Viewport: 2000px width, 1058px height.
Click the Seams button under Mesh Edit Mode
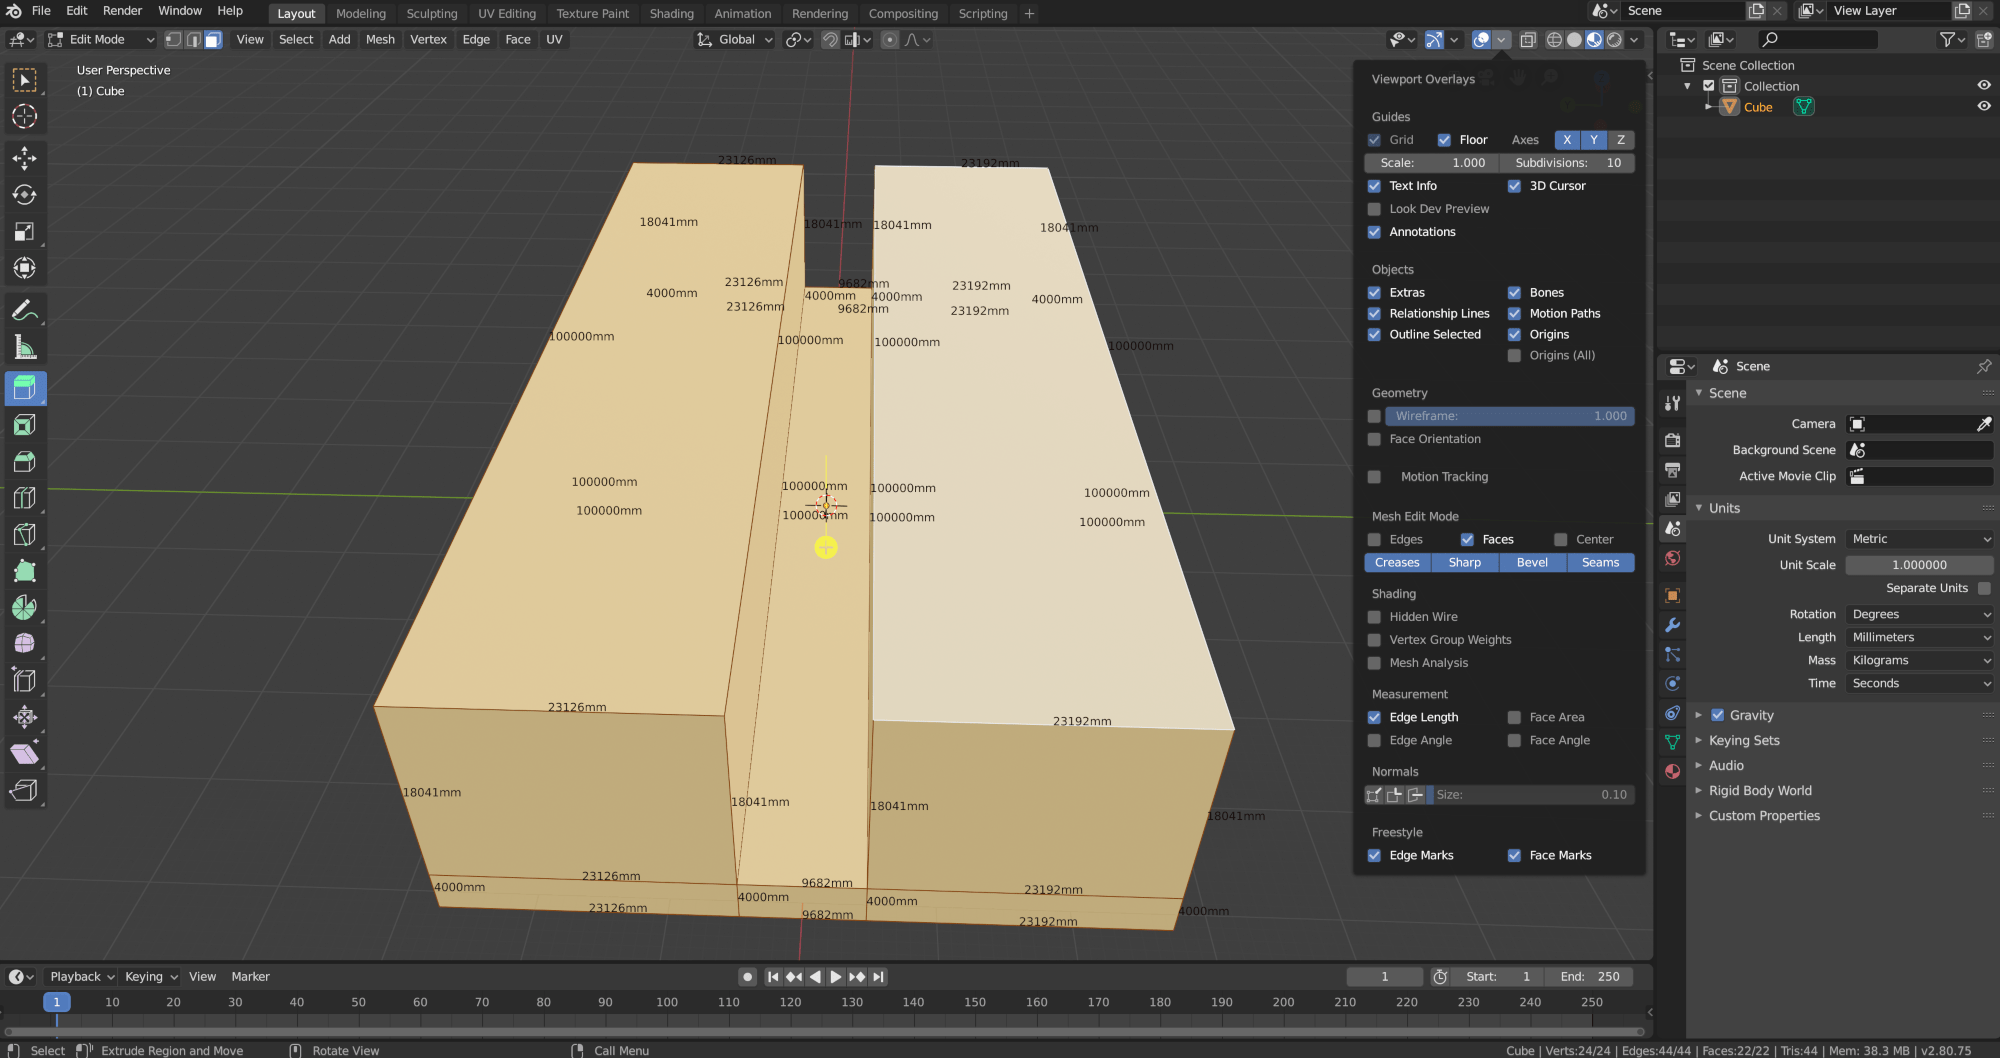(x=1600, y=562)
